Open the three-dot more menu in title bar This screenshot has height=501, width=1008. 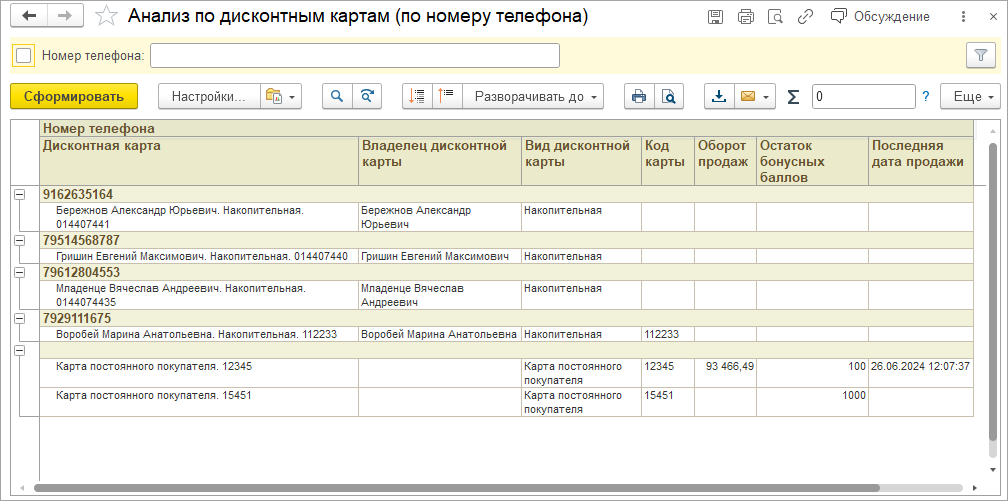pos(963,17)
